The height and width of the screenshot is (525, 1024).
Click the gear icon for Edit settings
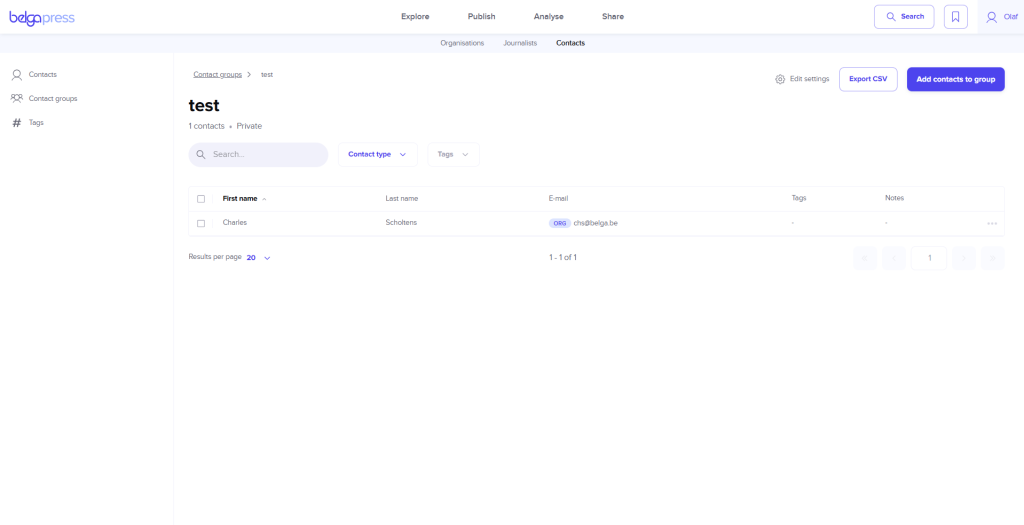(780, 79)
